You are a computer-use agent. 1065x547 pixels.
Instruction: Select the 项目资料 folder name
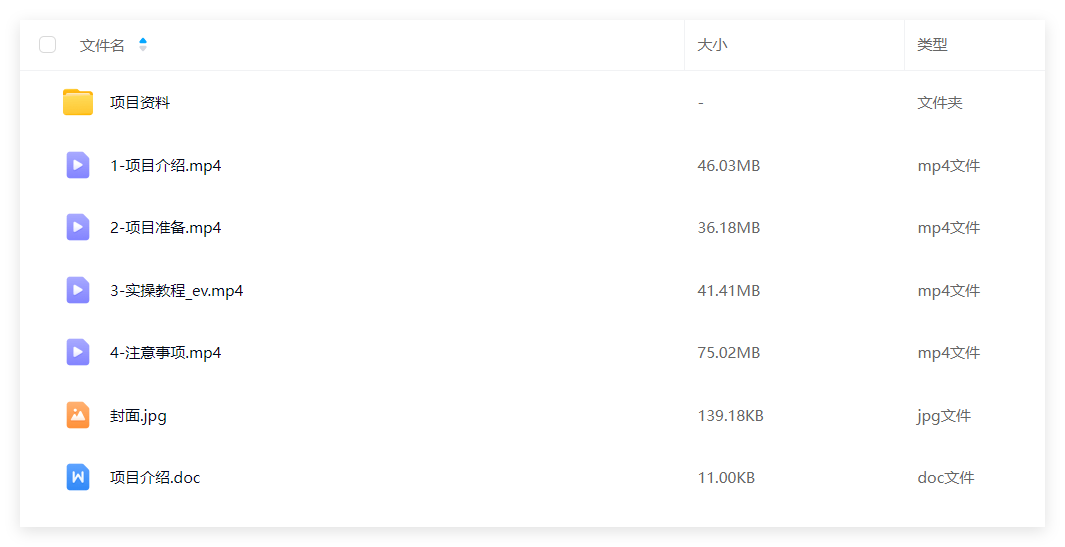[140, 103]
